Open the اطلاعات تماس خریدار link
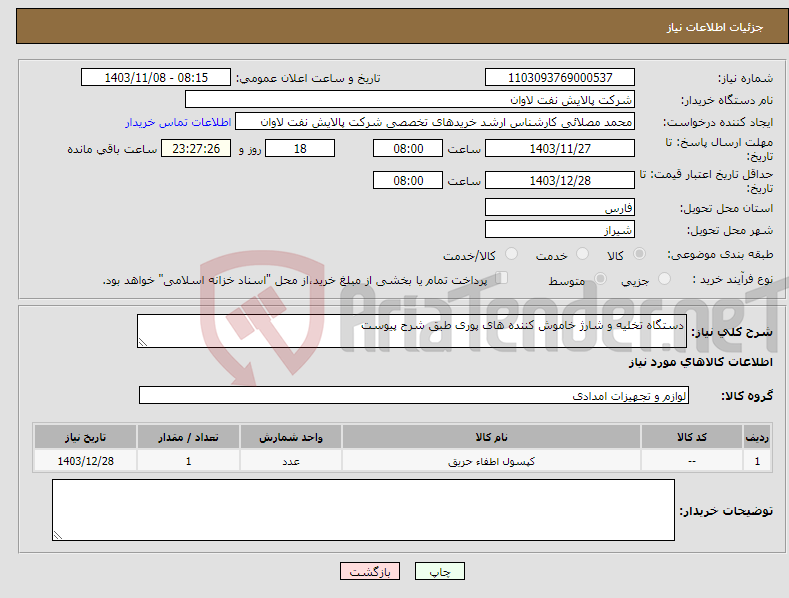Screen dimensions: 789x598 click(x=178, y=122)
